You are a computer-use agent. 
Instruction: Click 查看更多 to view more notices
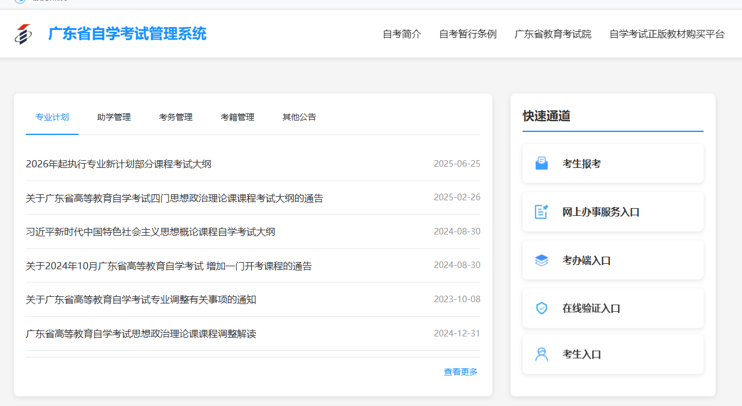click(460, 372)
